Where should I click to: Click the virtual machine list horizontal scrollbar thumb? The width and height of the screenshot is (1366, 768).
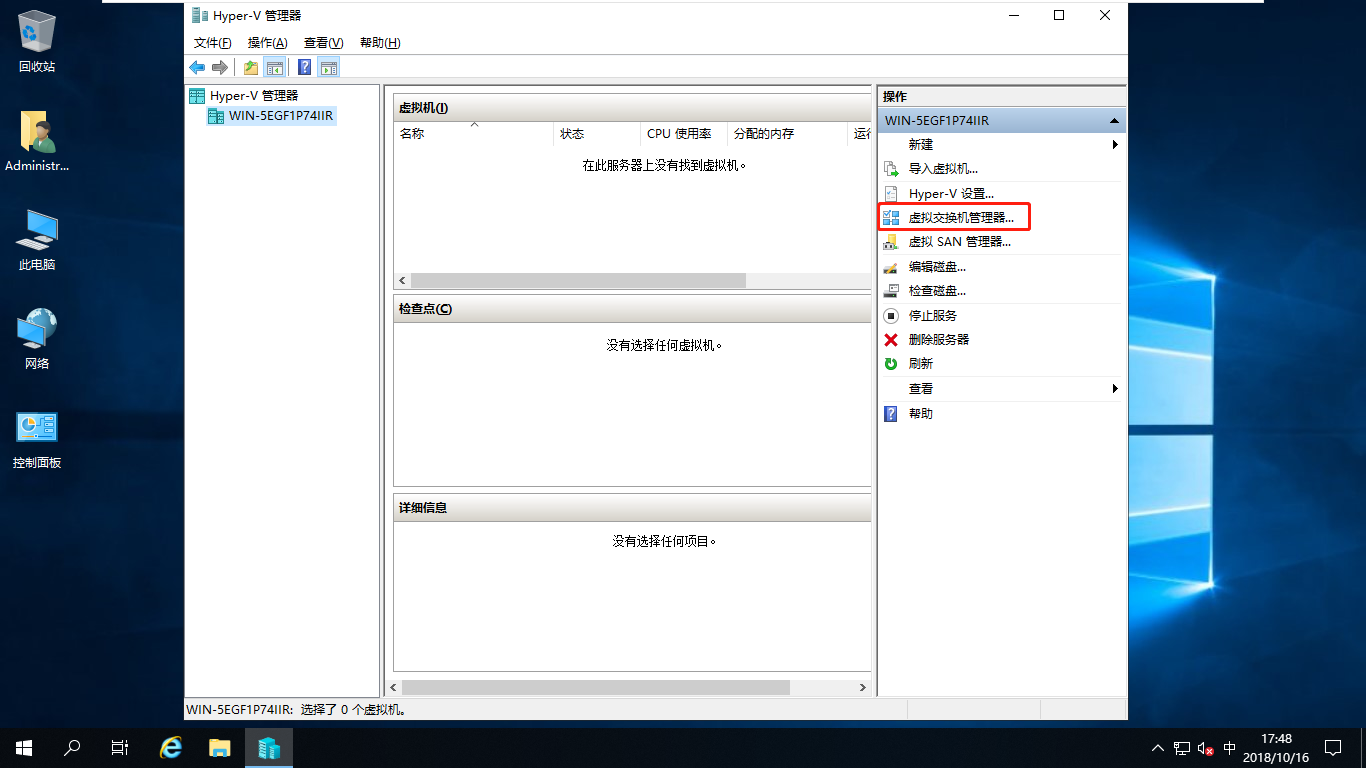pos(578,281)
